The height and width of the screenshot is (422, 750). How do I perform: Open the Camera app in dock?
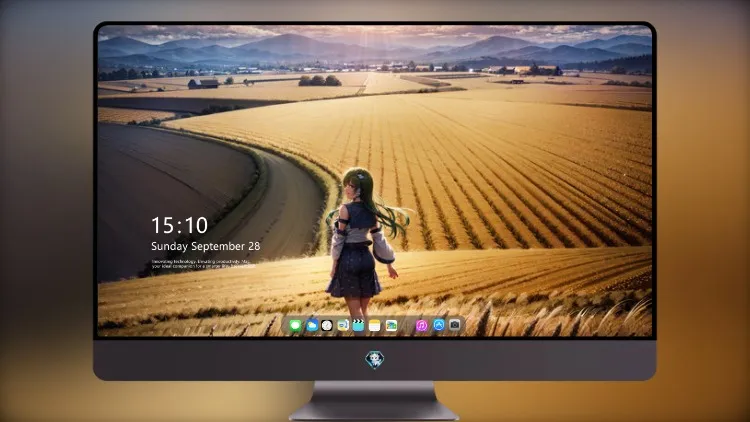click(x=455, y=325)
